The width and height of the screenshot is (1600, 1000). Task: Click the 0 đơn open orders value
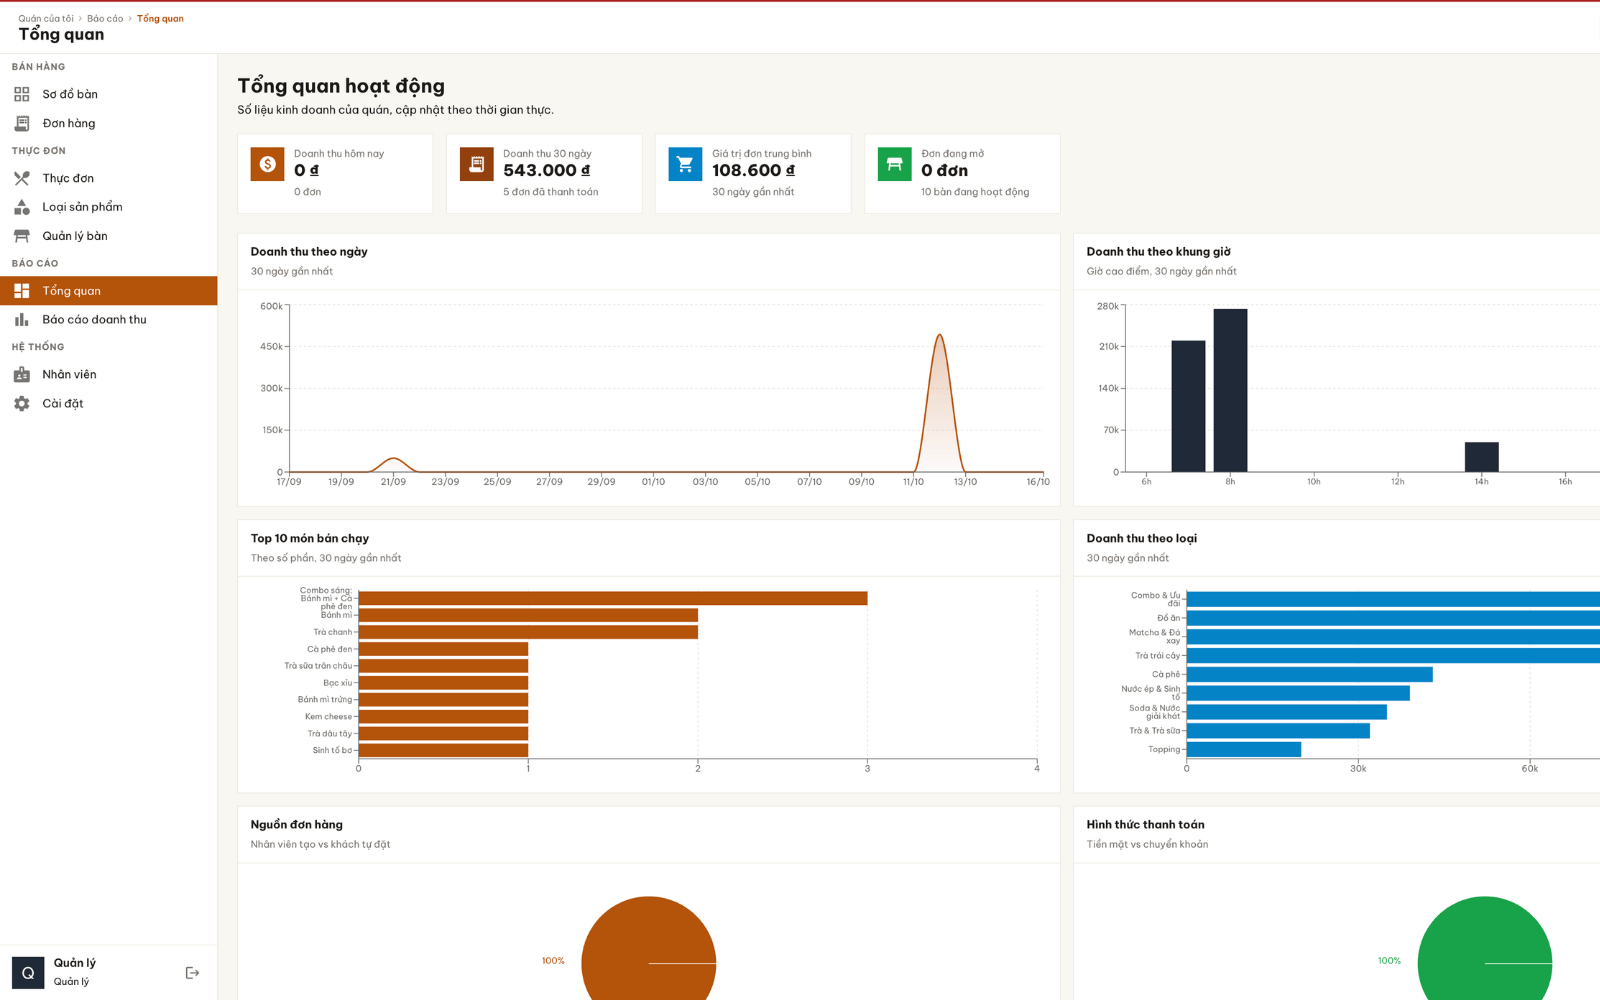click(945, 171)
